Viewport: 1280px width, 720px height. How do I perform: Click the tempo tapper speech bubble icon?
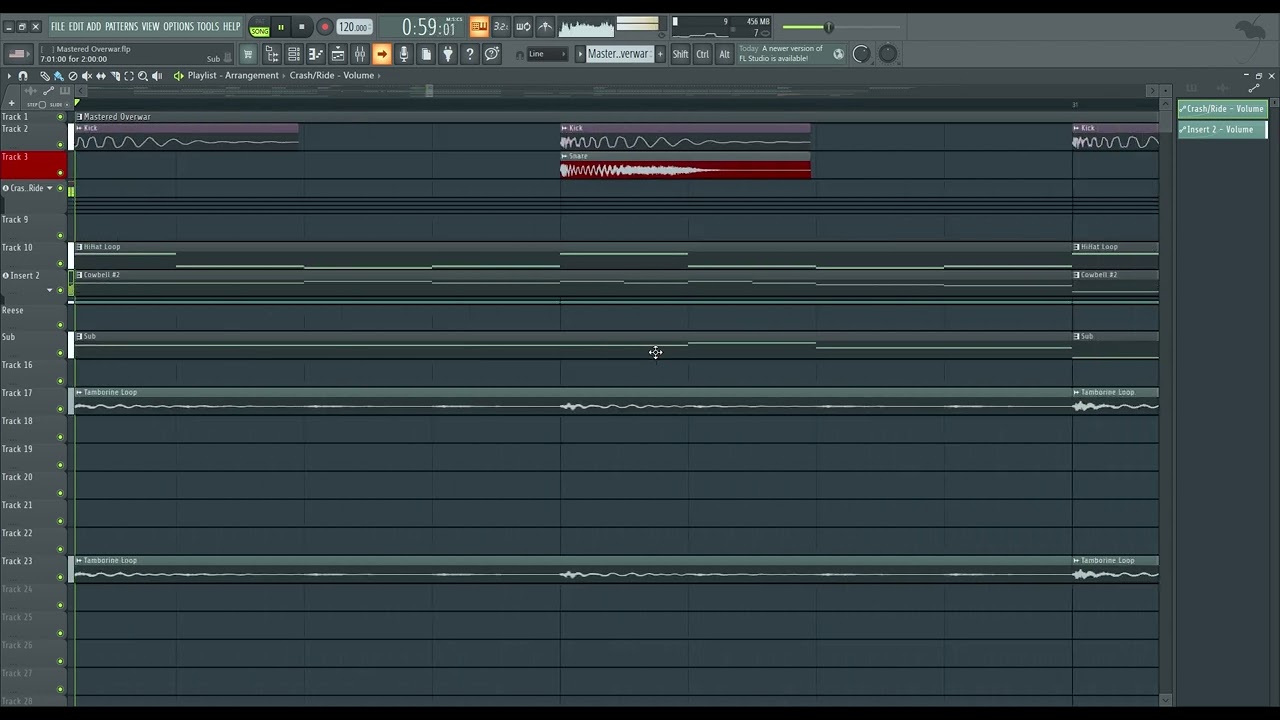[x=492, y=54]
